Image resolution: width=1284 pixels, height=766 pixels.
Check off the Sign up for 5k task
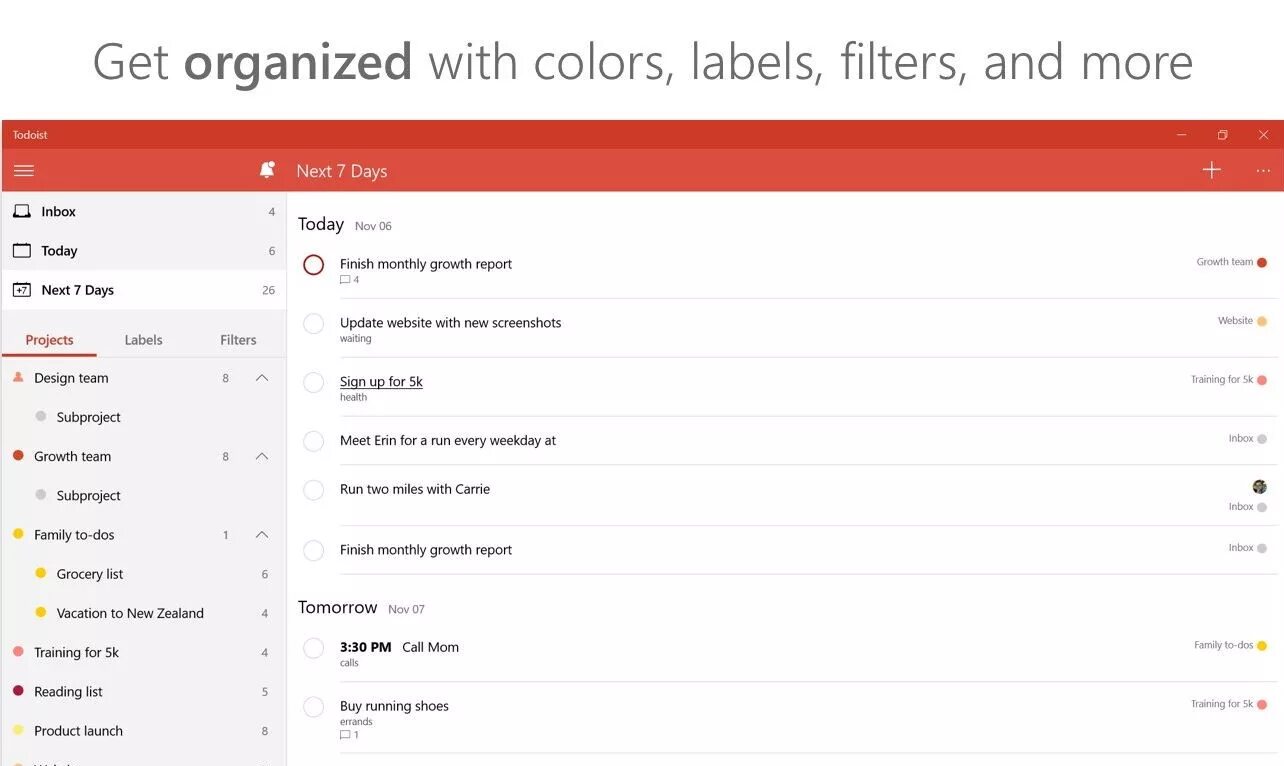coord(314,383)
